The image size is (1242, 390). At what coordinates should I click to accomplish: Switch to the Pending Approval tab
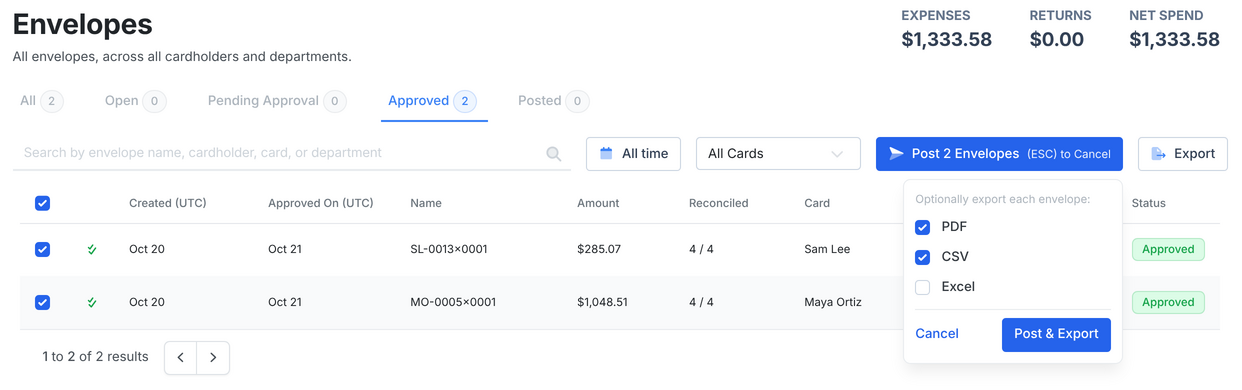click(x=277, y=101)
